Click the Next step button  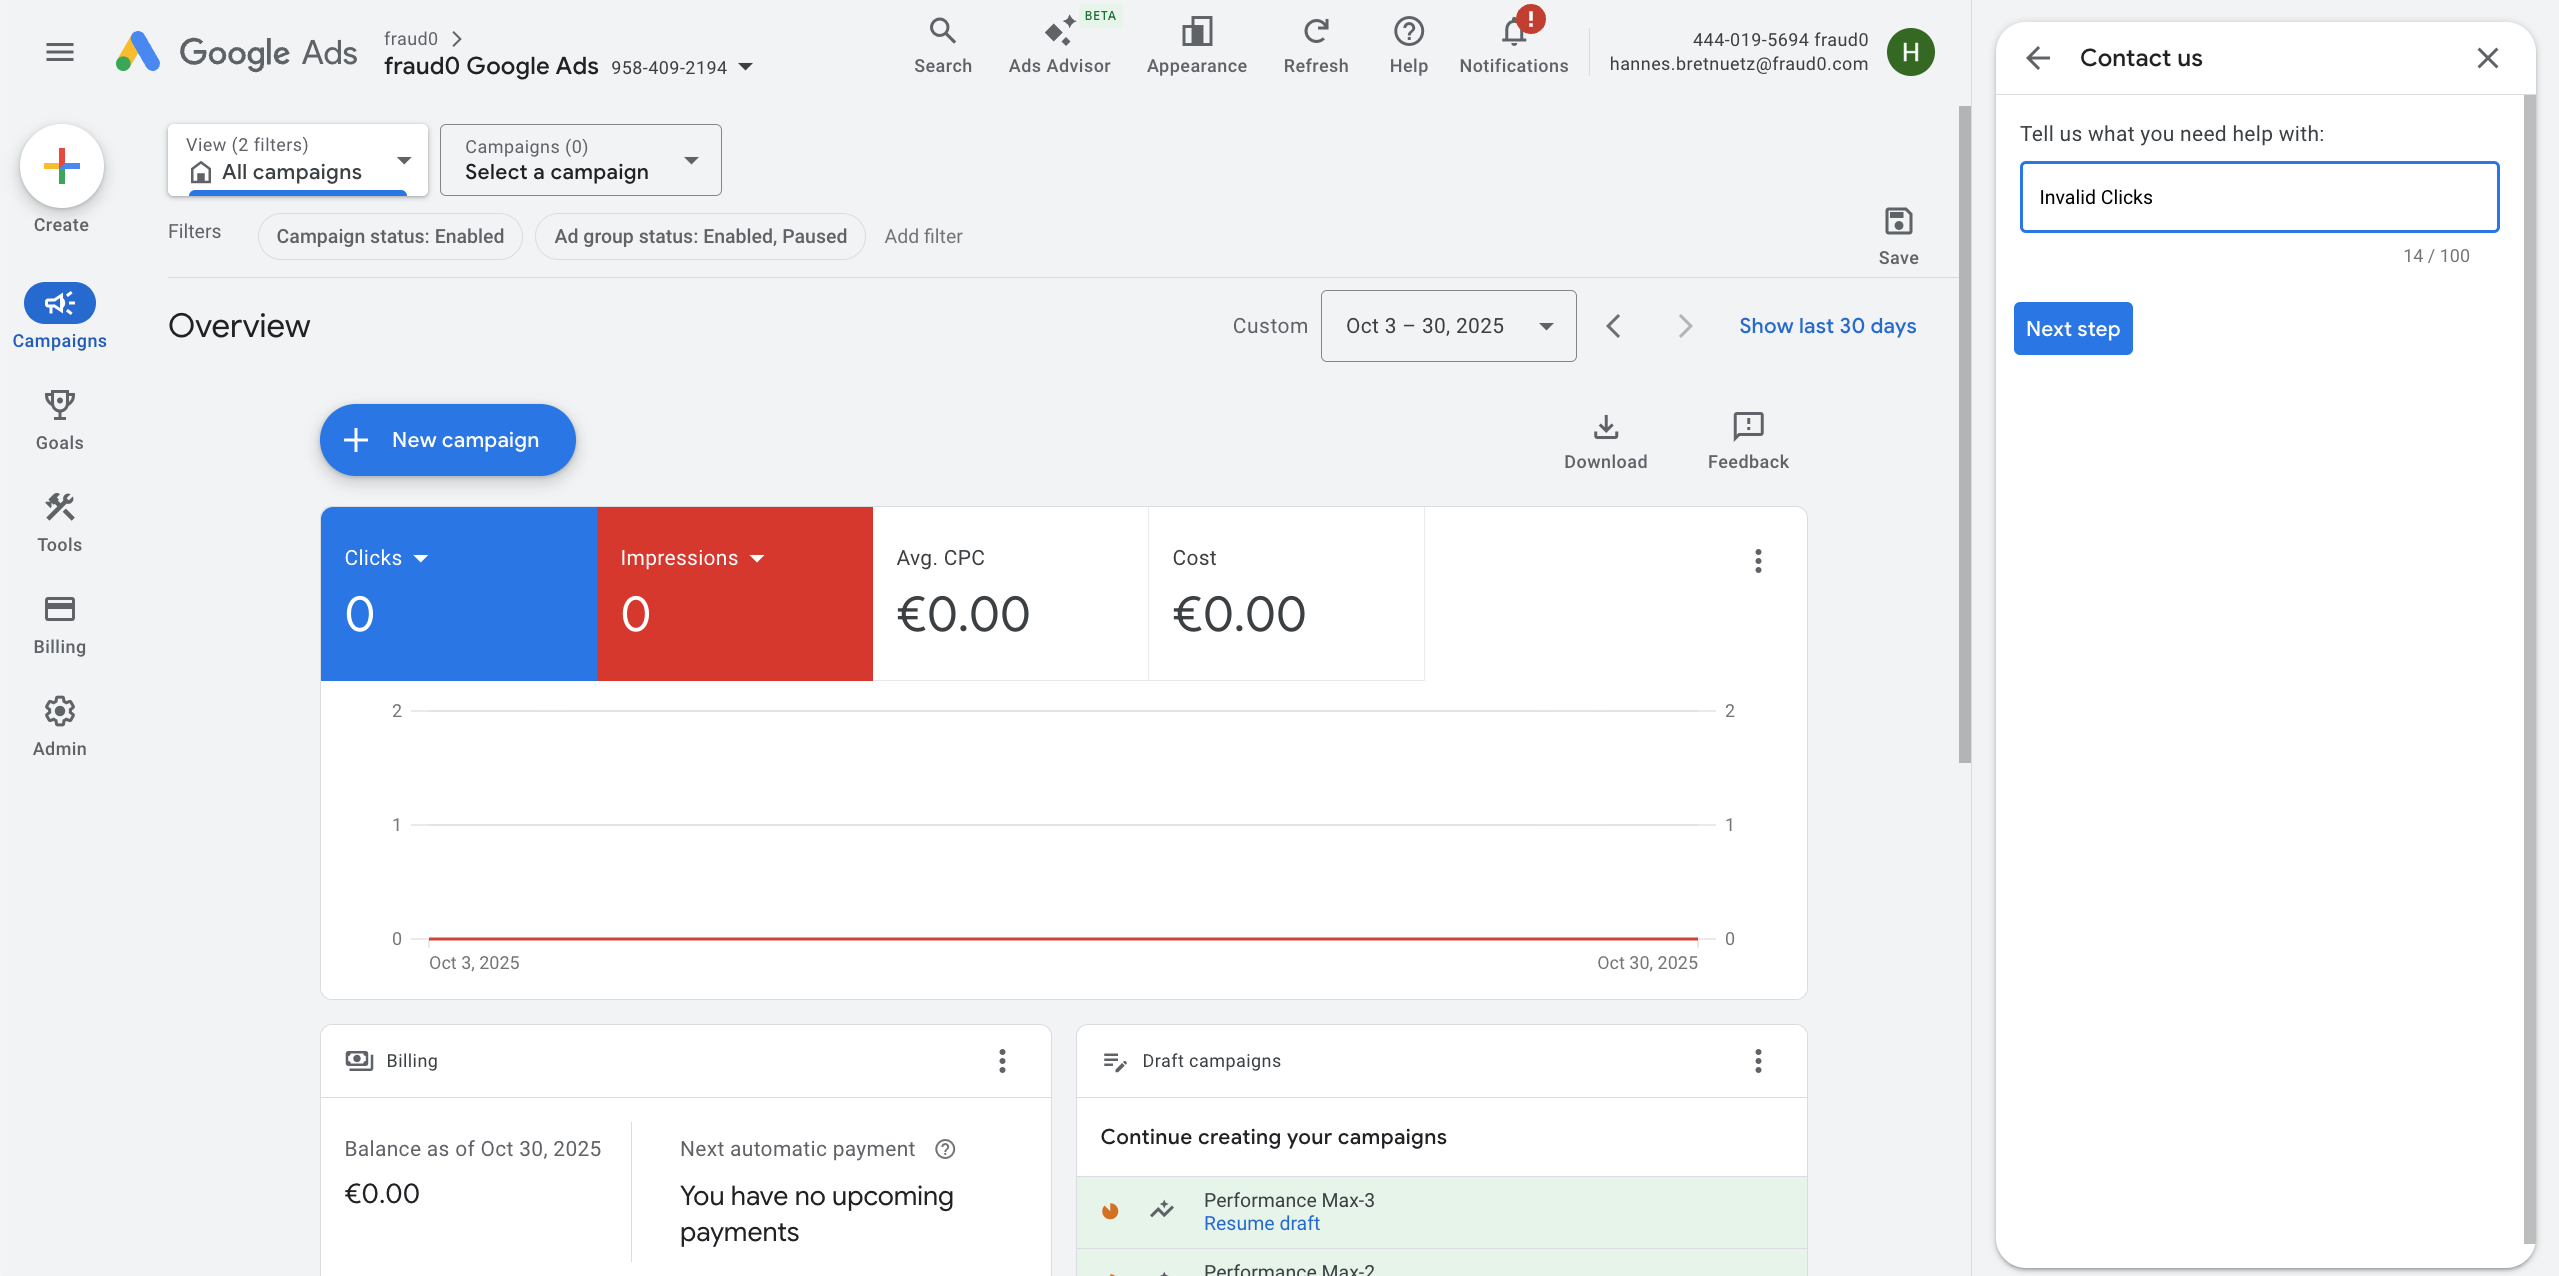[2072, 328]
